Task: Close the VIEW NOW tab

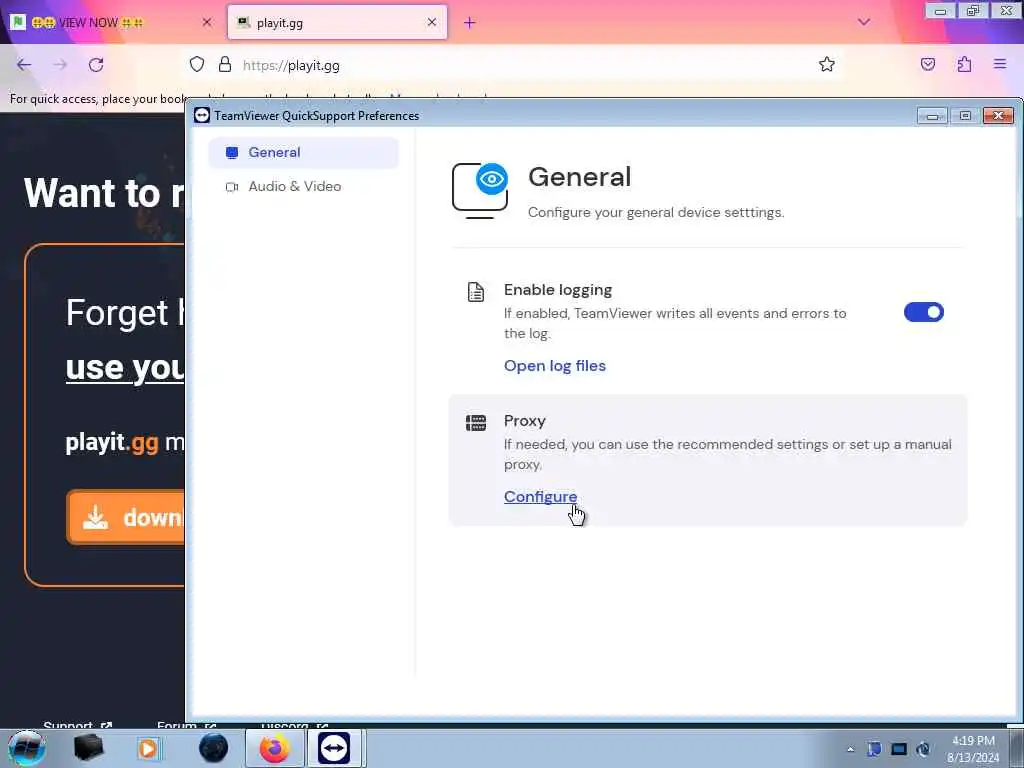Action: pyautogui.click(x=206, y=22)
